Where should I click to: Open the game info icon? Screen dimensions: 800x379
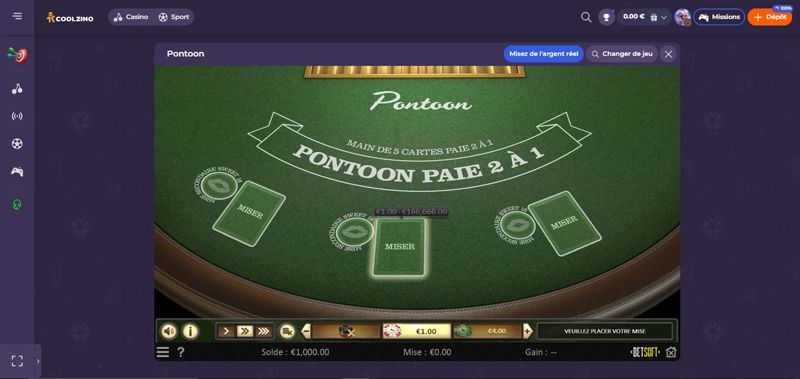pyautogui.click(x=190, y=331)
